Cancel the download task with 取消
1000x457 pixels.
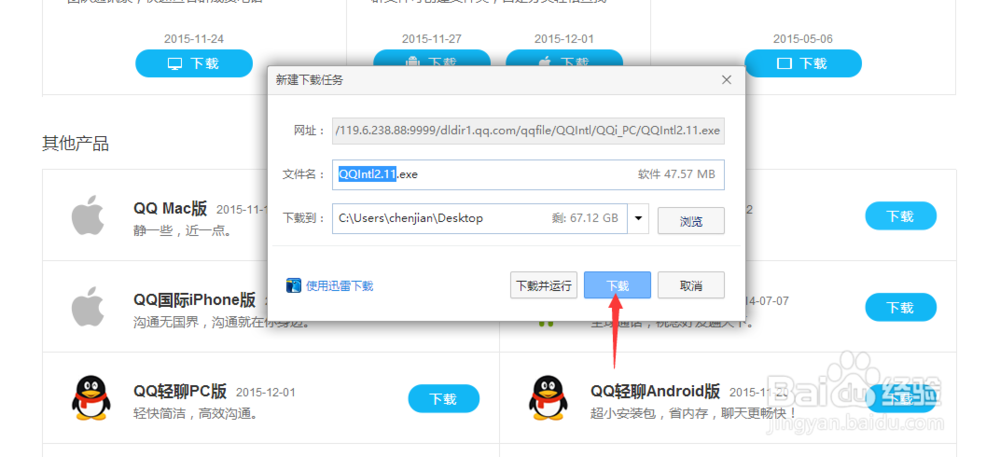coord(691,286)
